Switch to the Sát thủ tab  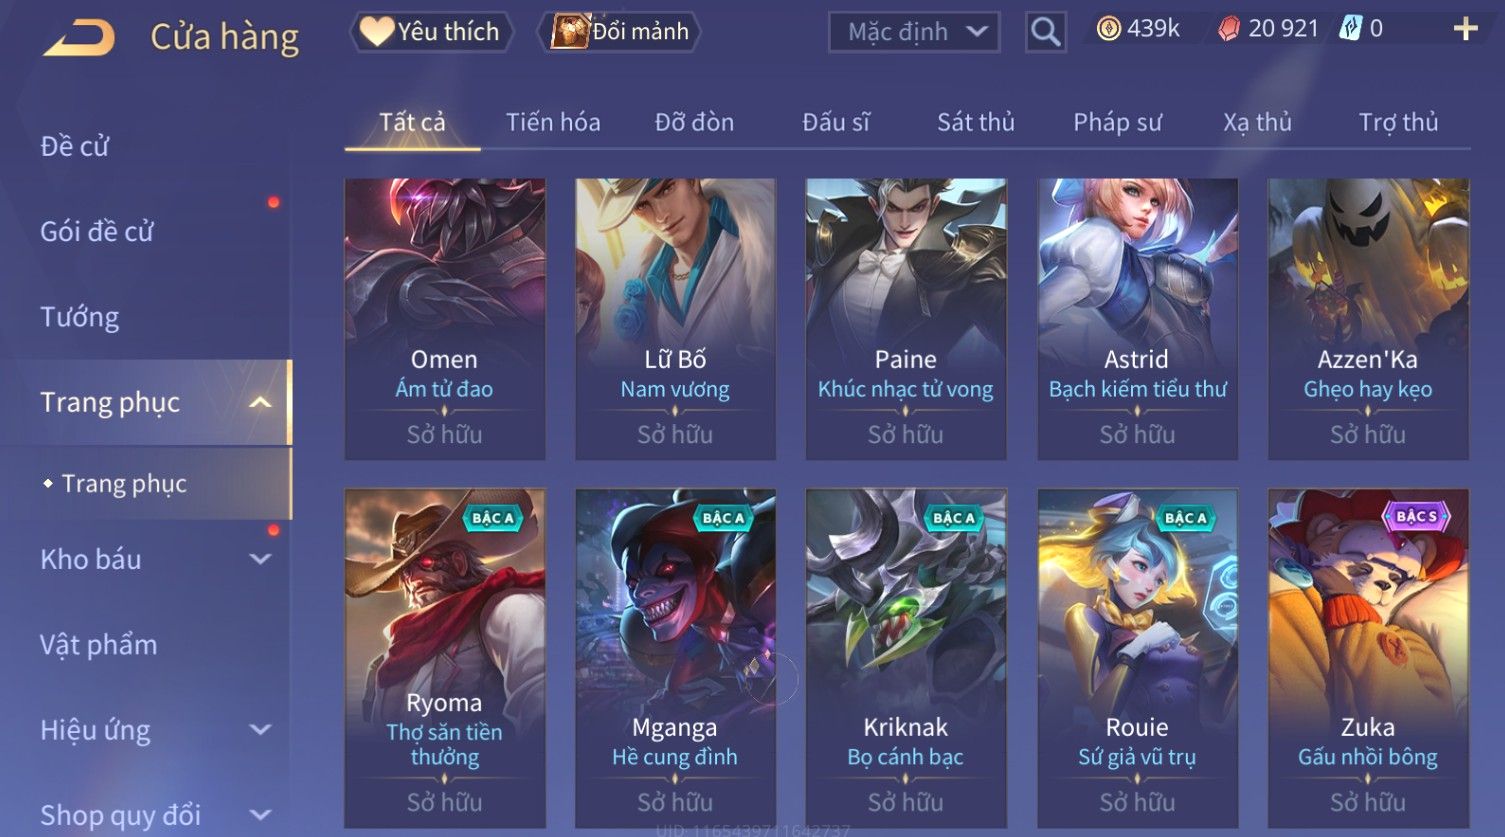point(975,122)
